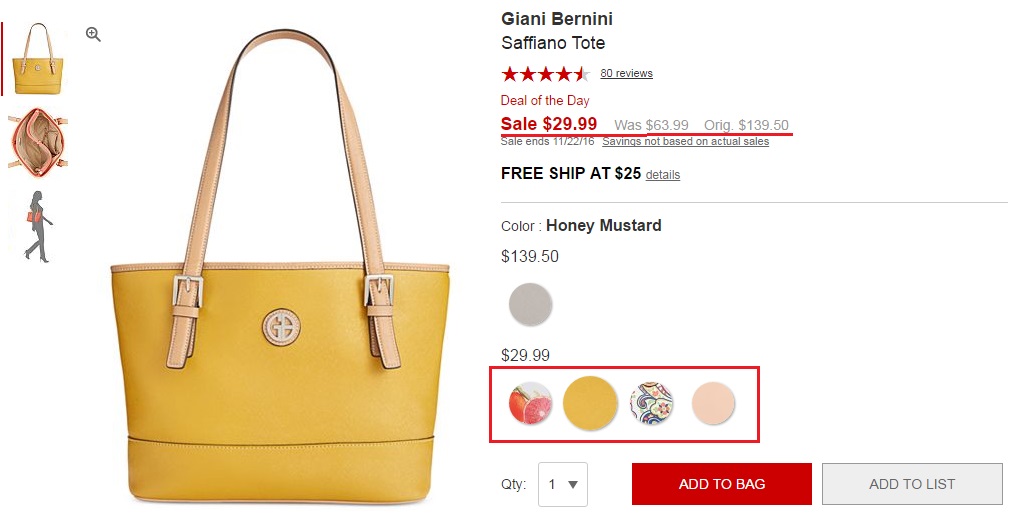The height and width of the screenshot is (514, 1012).
Task: Open the Qty quantity dropdown
Action: (x=562, y=484)
